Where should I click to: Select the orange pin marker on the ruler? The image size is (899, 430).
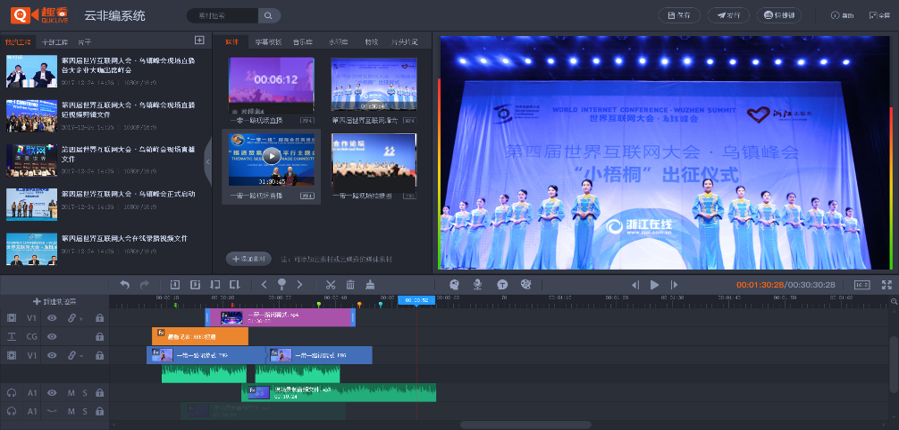point(359,304)
